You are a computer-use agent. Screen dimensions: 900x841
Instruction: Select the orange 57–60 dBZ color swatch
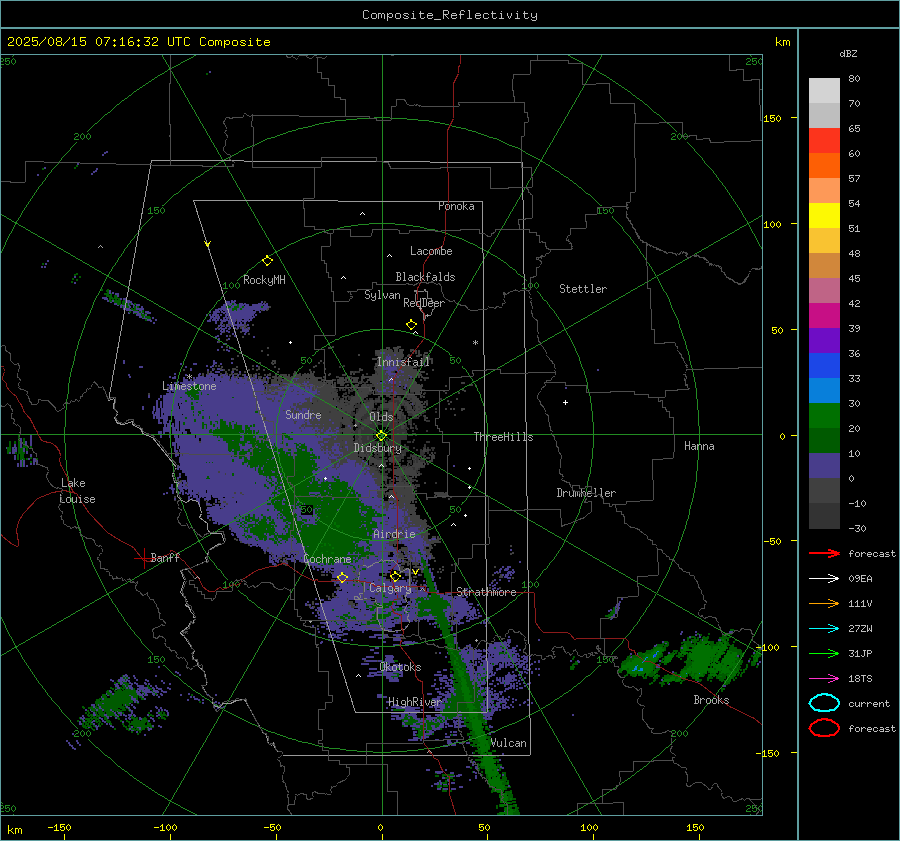pos(824,166)
